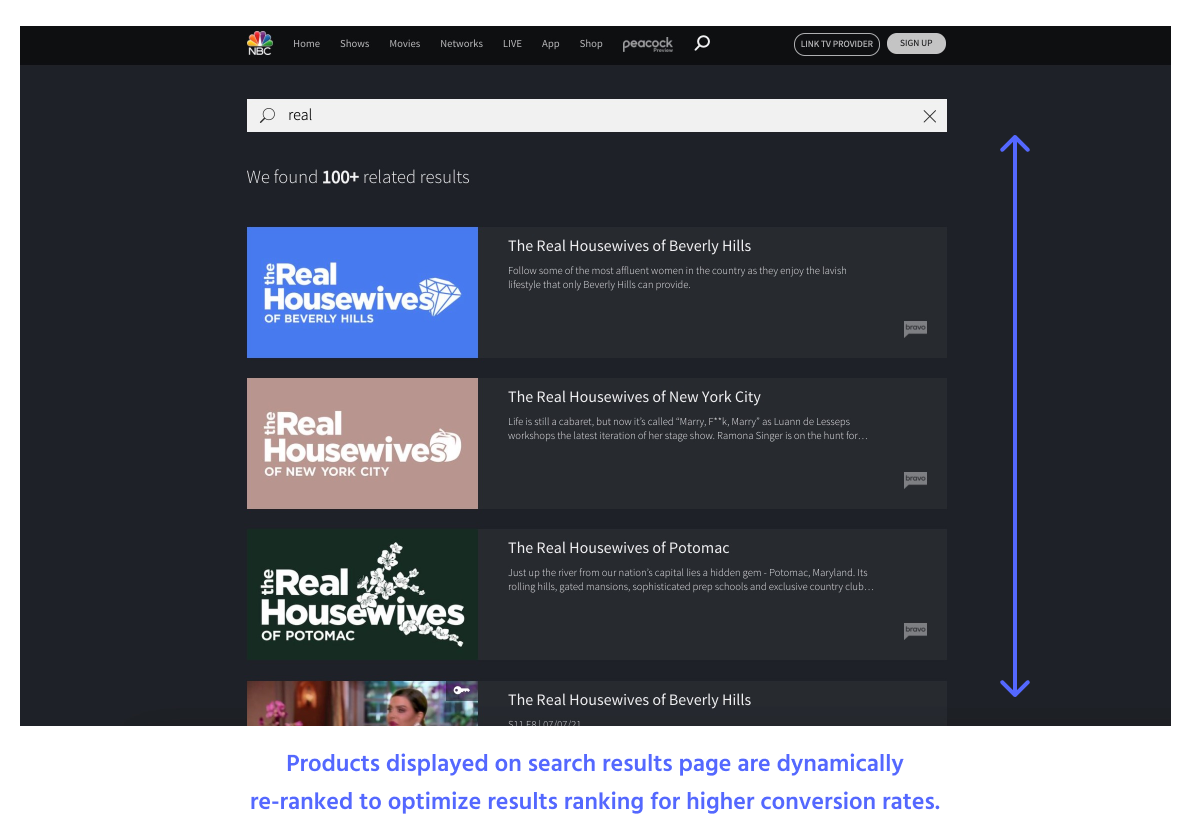Visit the Shop nav link
This screenshot has width=1192, height=840.
click(x=591, y=44)
